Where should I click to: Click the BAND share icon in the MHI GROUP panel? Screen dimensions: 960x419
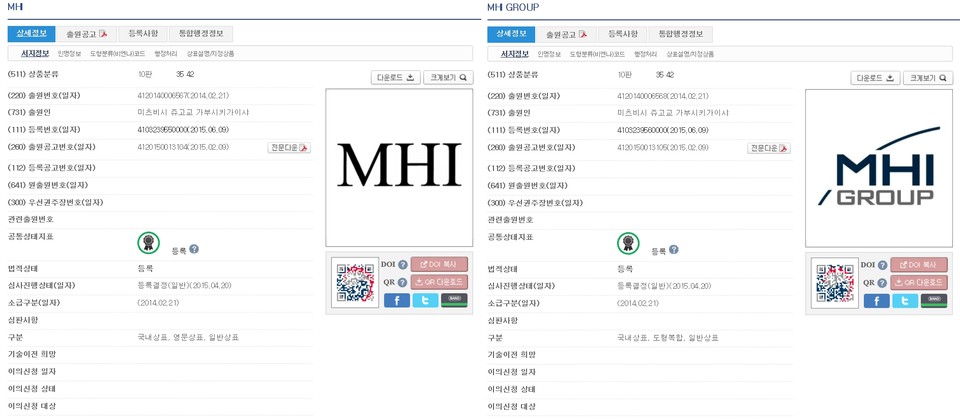[x=934, y=300]
